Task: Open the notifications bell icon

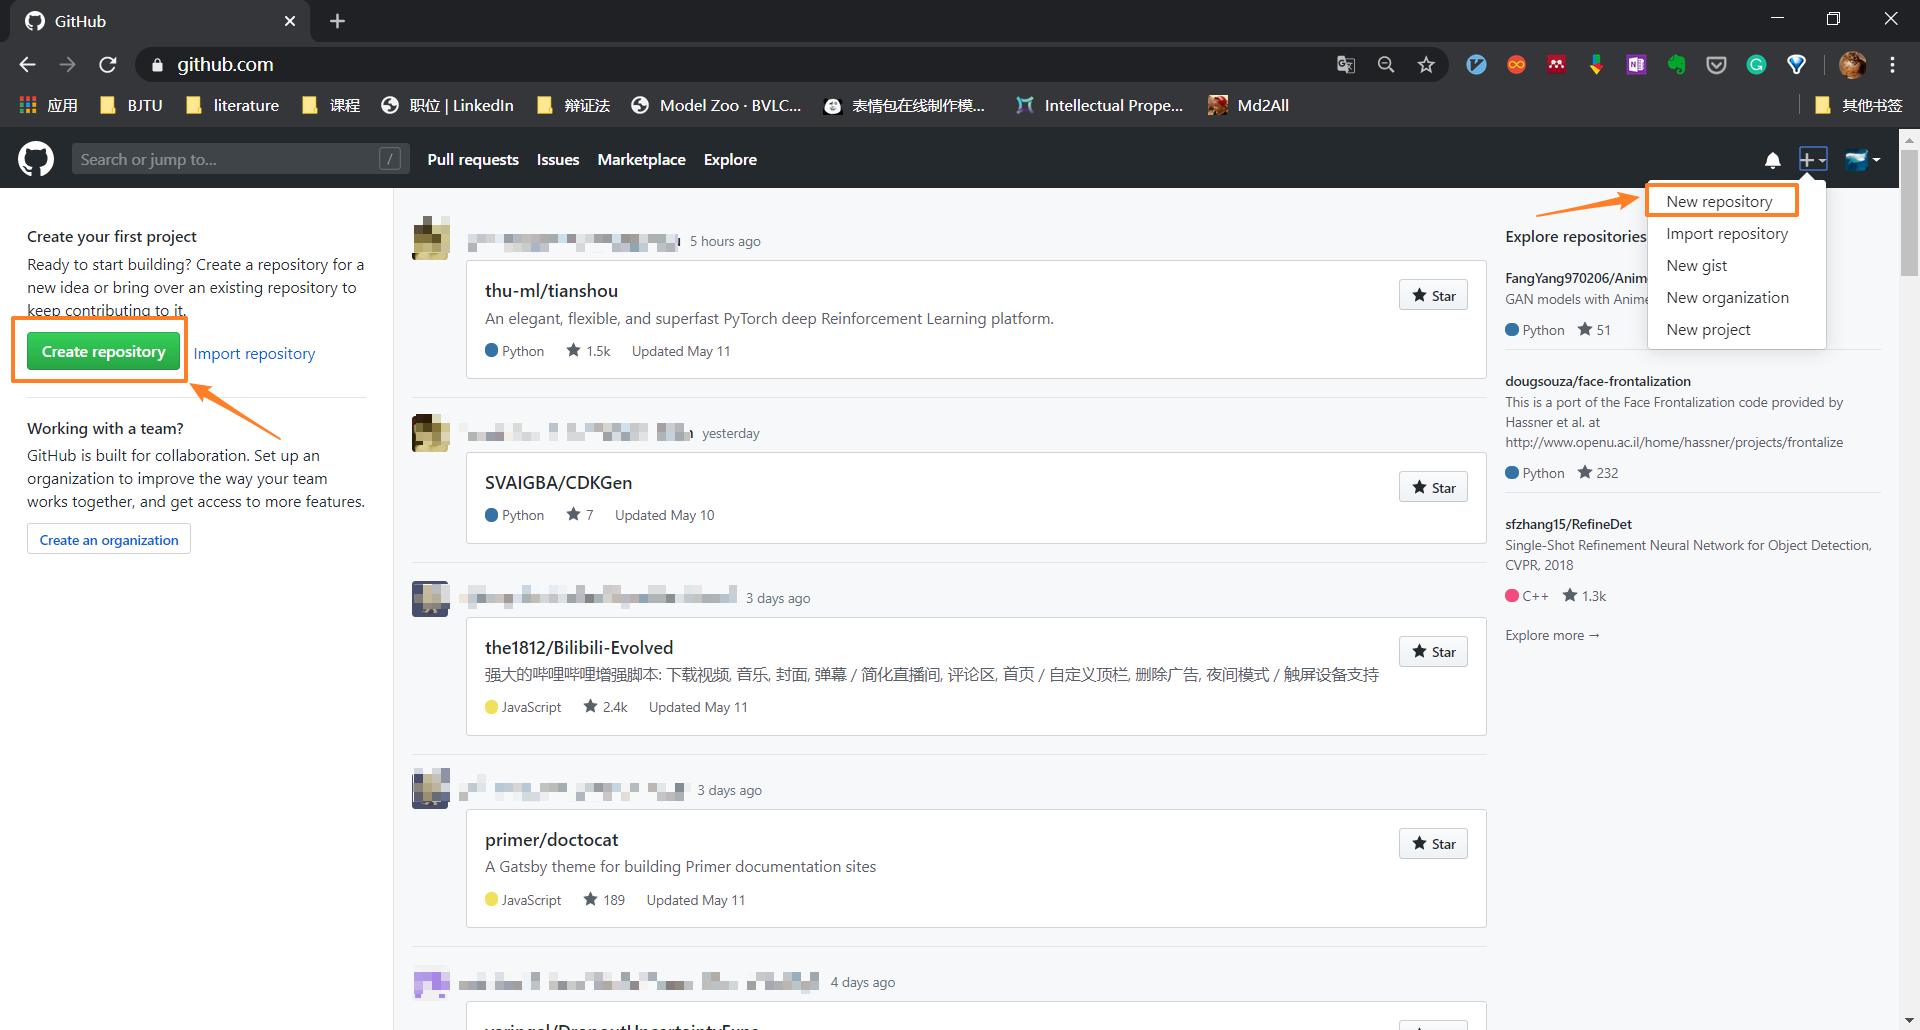Action: [x=1772, y=160]
